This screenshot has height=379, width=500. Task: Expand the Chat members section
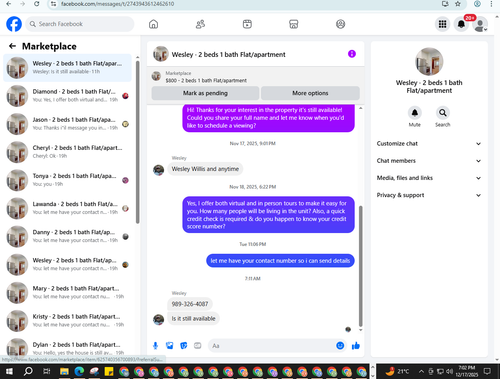(x=429, y=161)
